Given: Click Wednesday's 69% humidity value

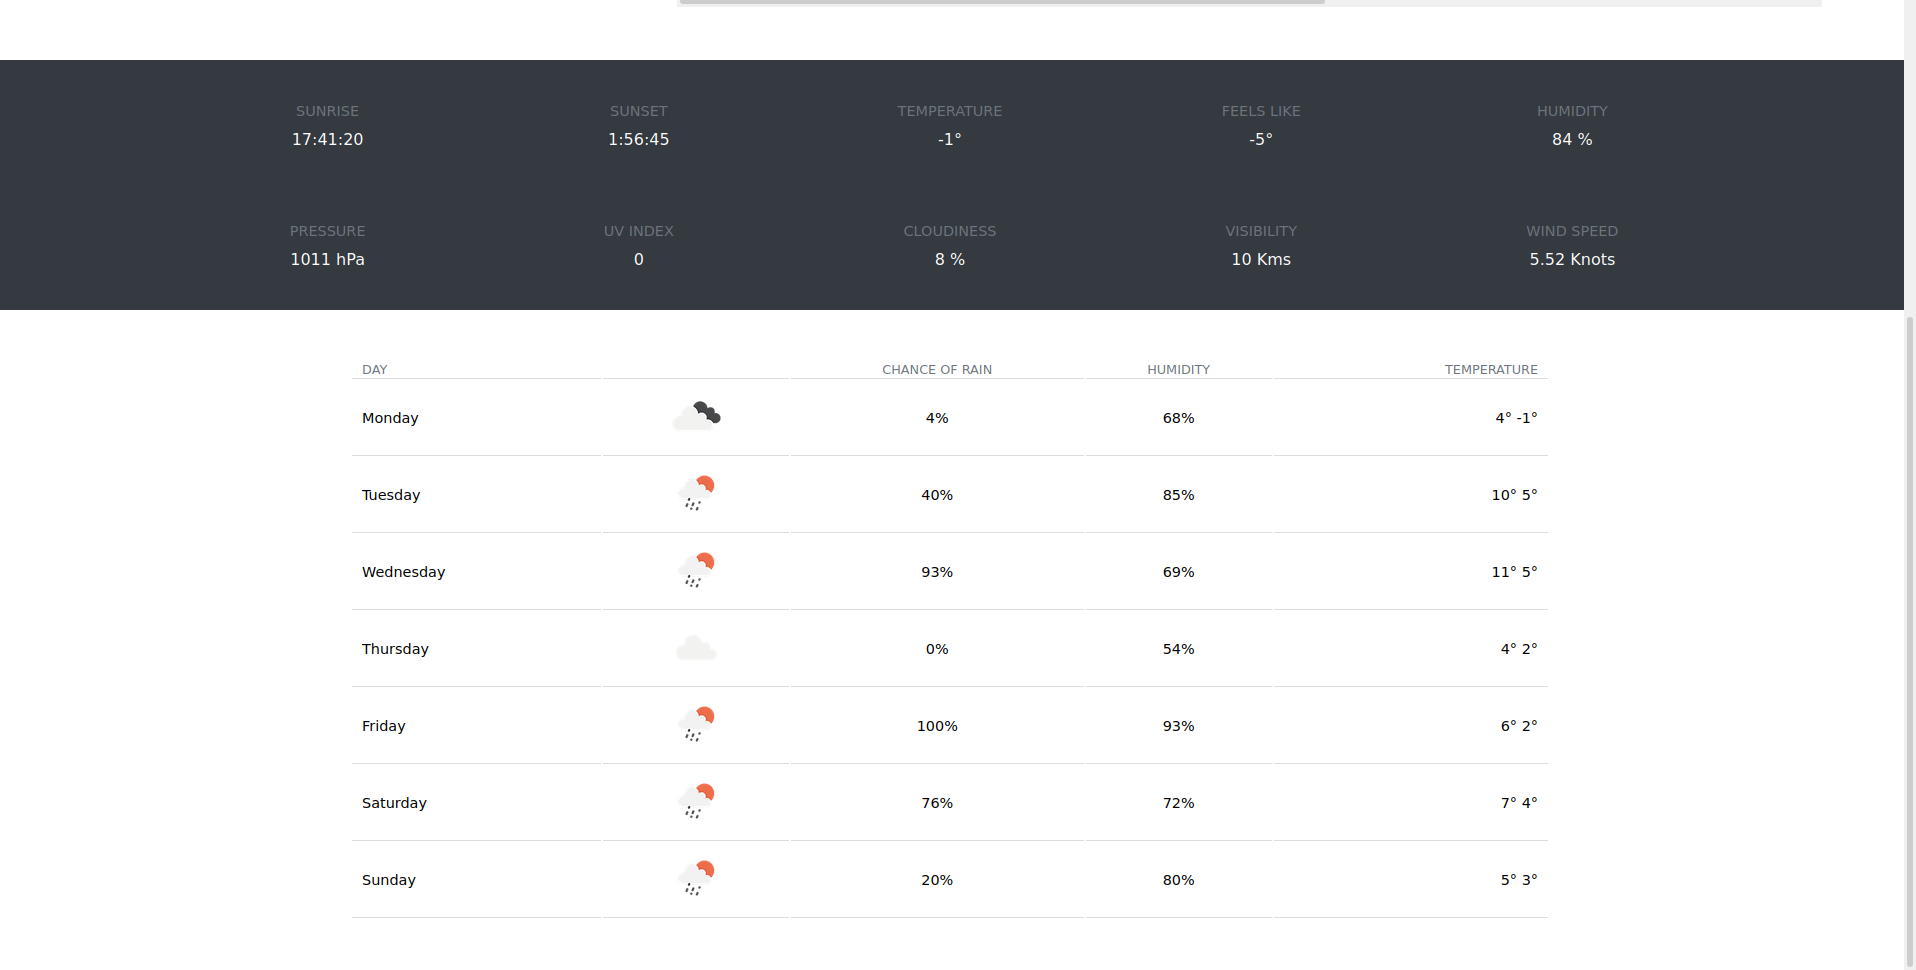Looking at the screenshot, I should [x=1179, y=572].
